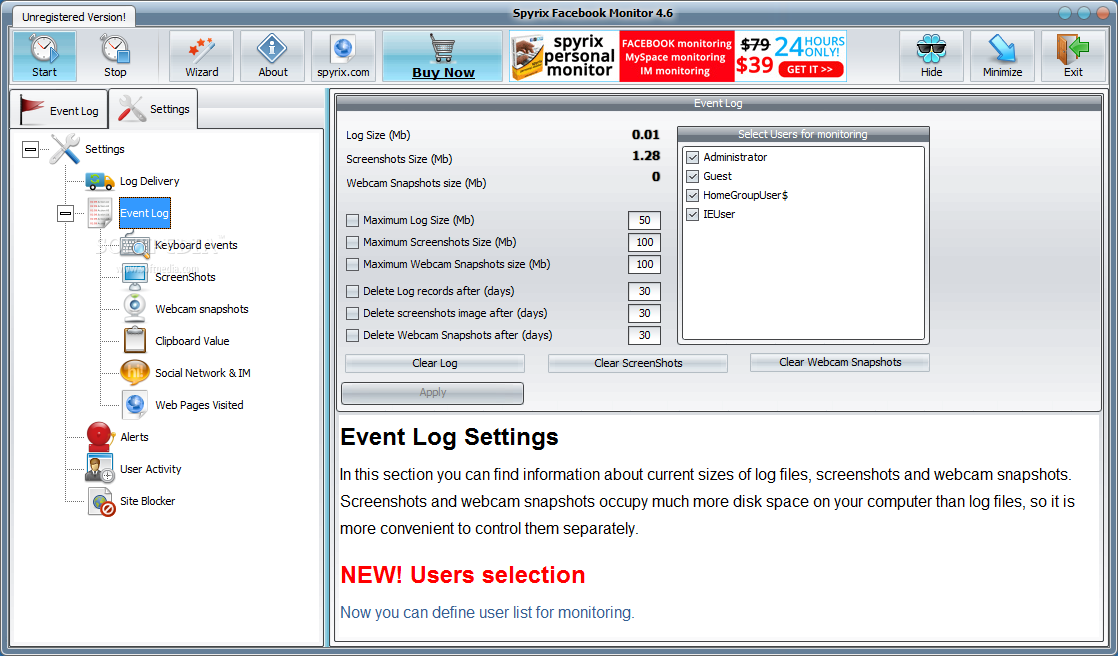Click the Clipboard Value clipboard icon
The image size is (1118, 656).
[135, 341]
